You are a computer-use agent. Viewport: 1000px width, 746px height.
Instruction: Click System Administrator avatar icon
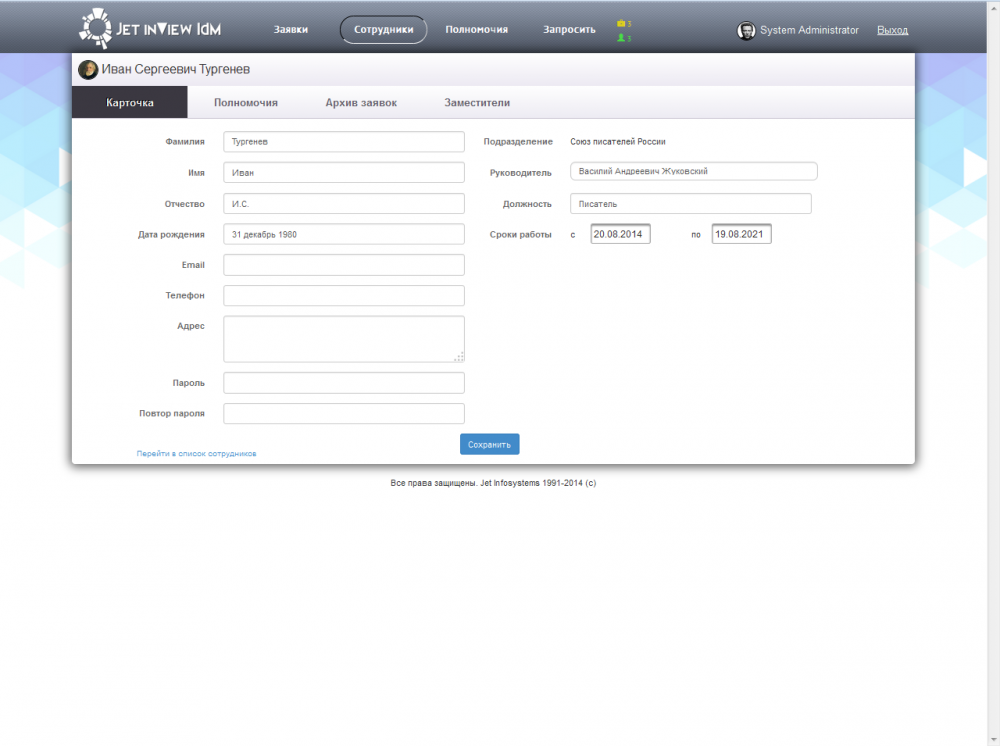click(x=746, y=30)
